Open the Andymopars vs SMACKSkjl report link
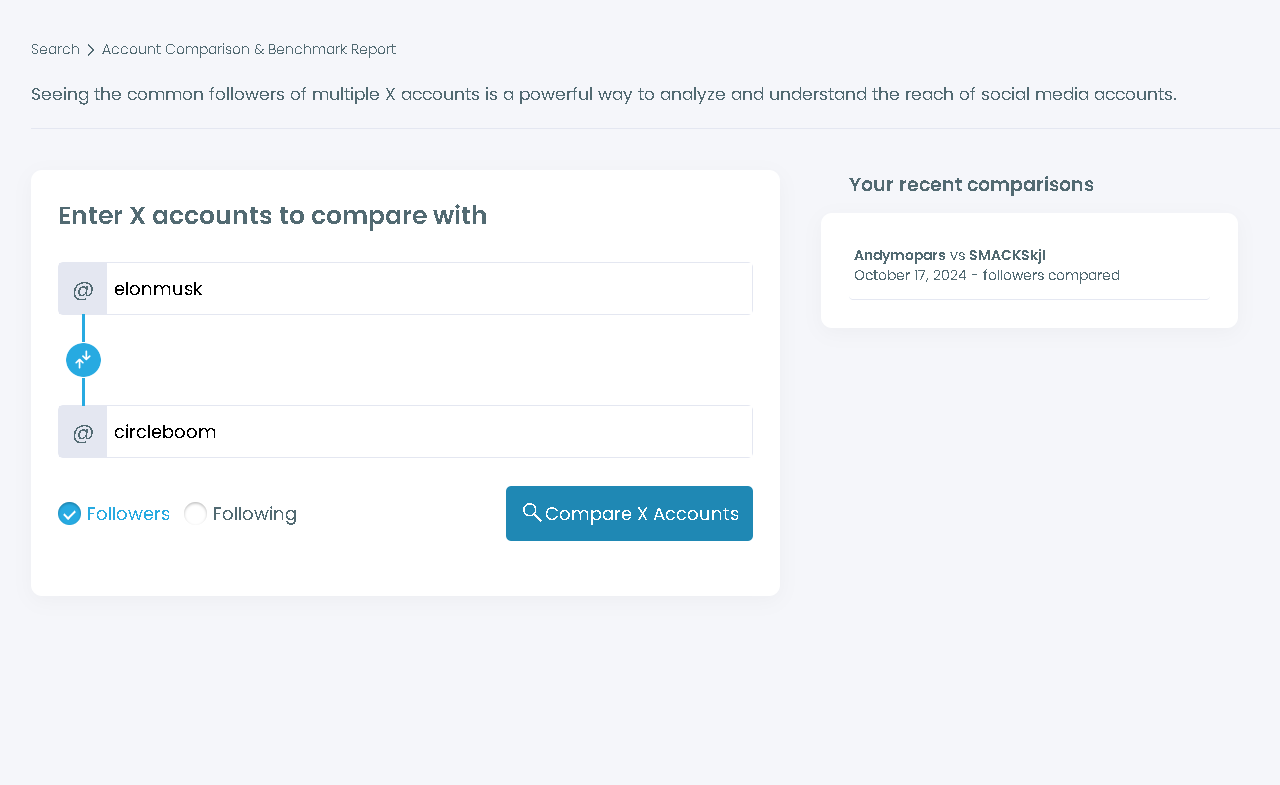The height and width of the screenshot is (785, 1280). [949, 255]
